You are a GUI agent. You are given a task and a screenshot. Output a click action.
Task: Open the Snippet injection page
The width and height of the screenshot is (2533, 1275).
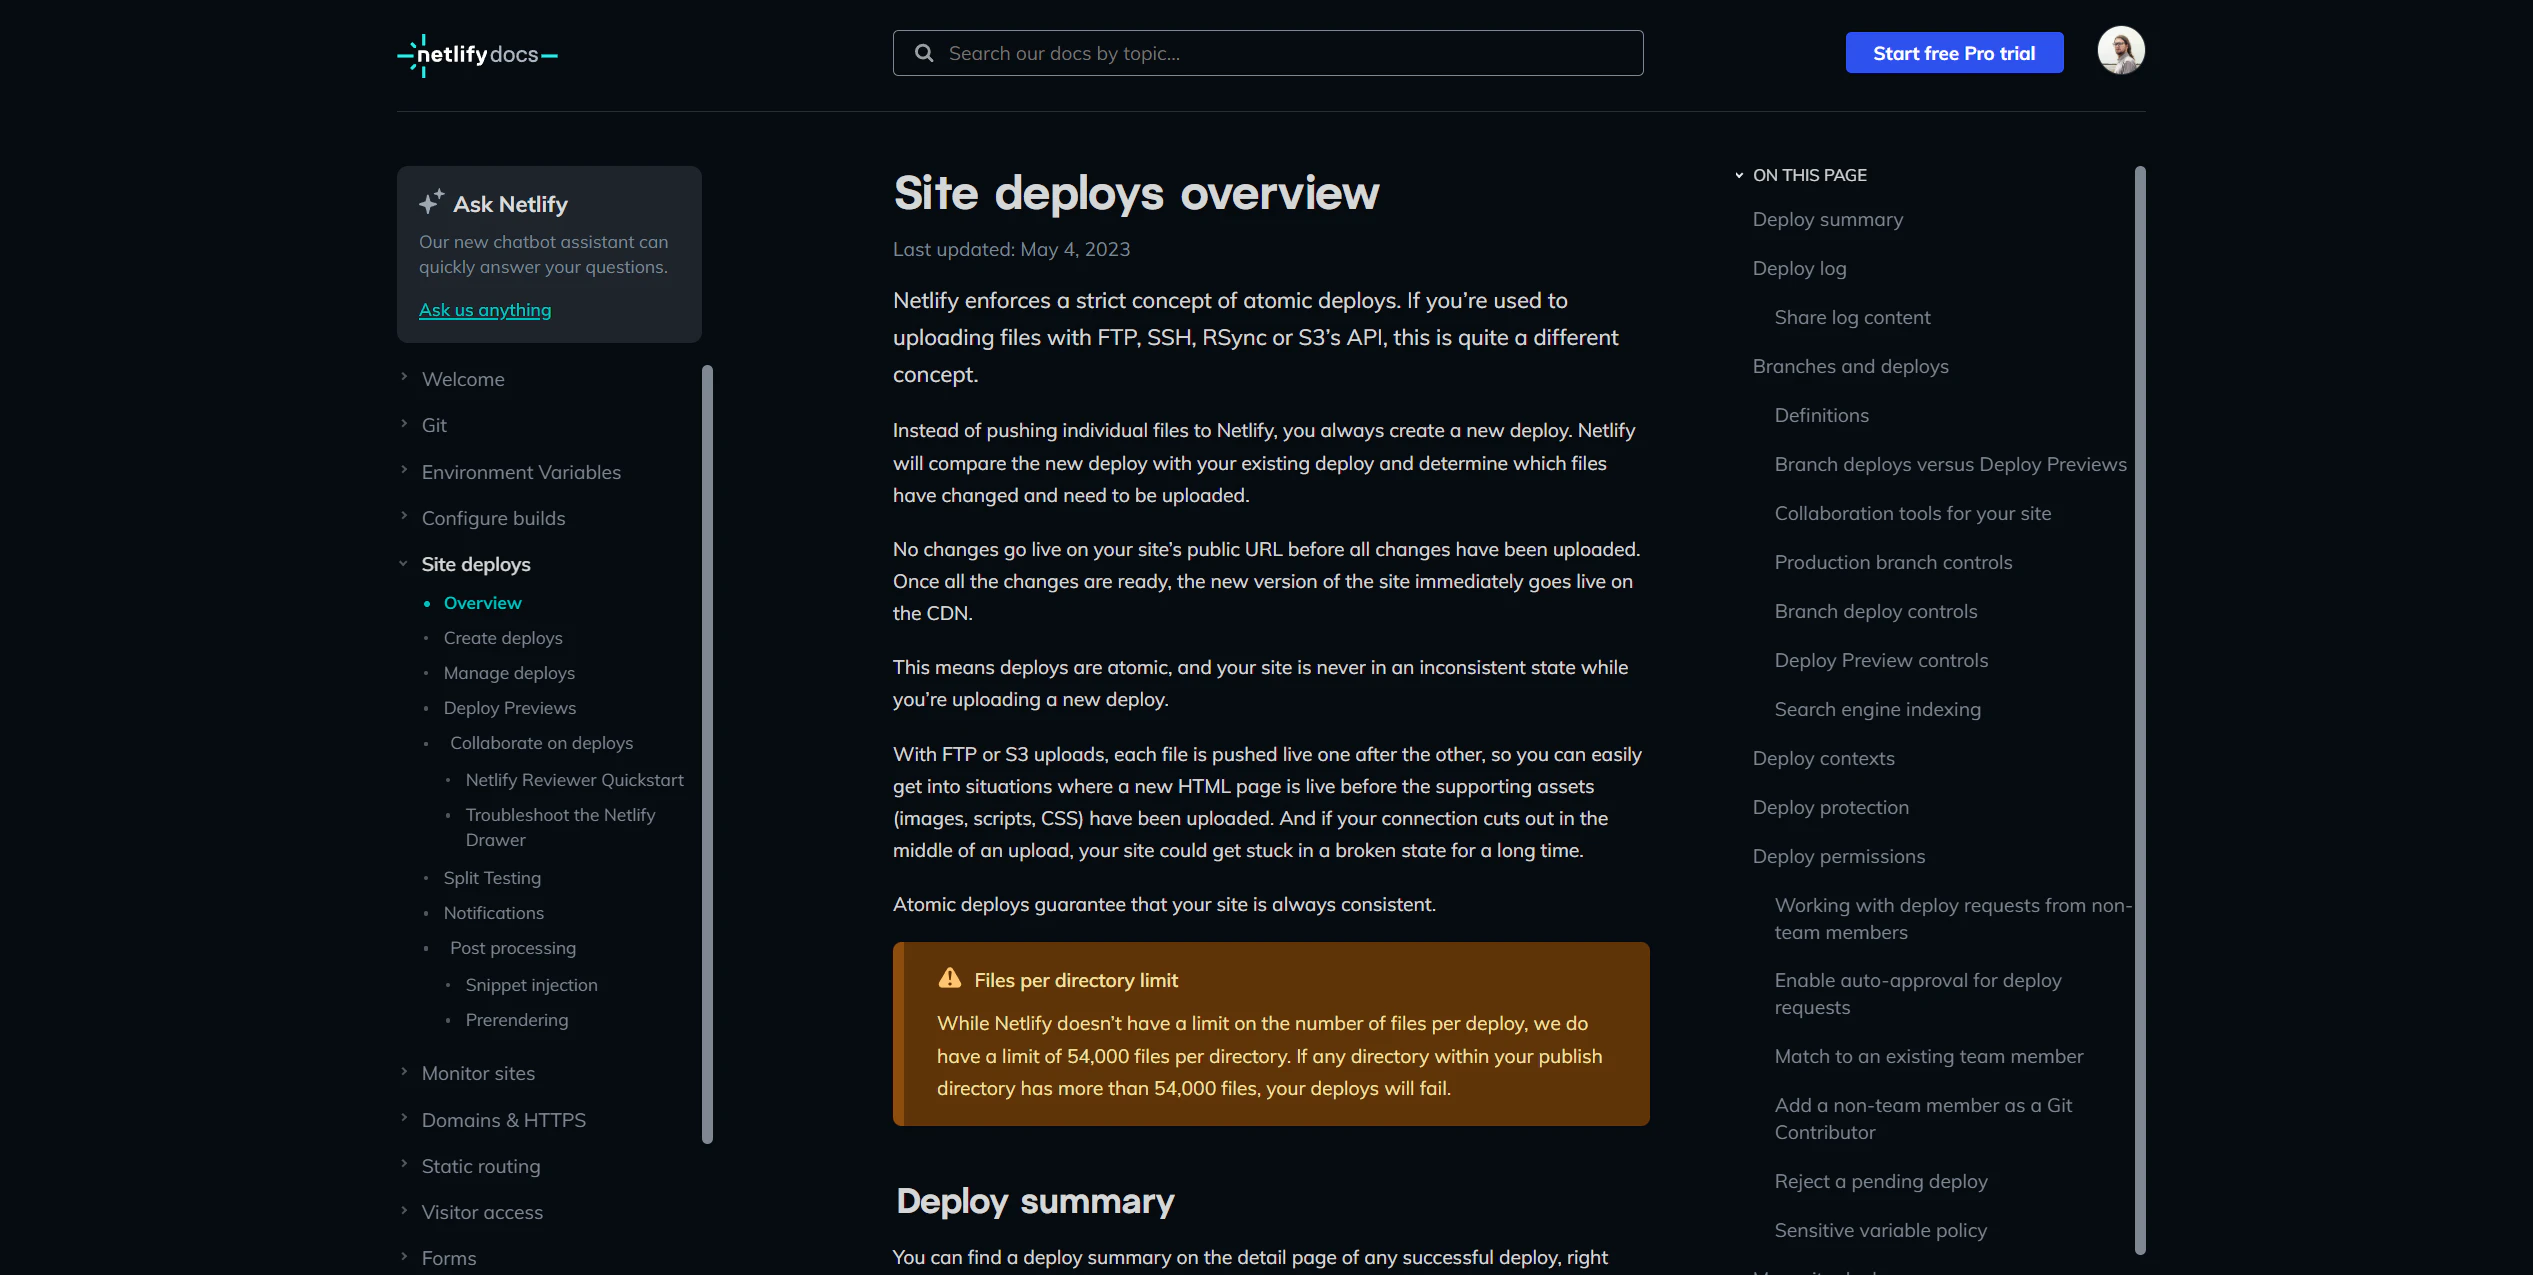coord(531,985)
